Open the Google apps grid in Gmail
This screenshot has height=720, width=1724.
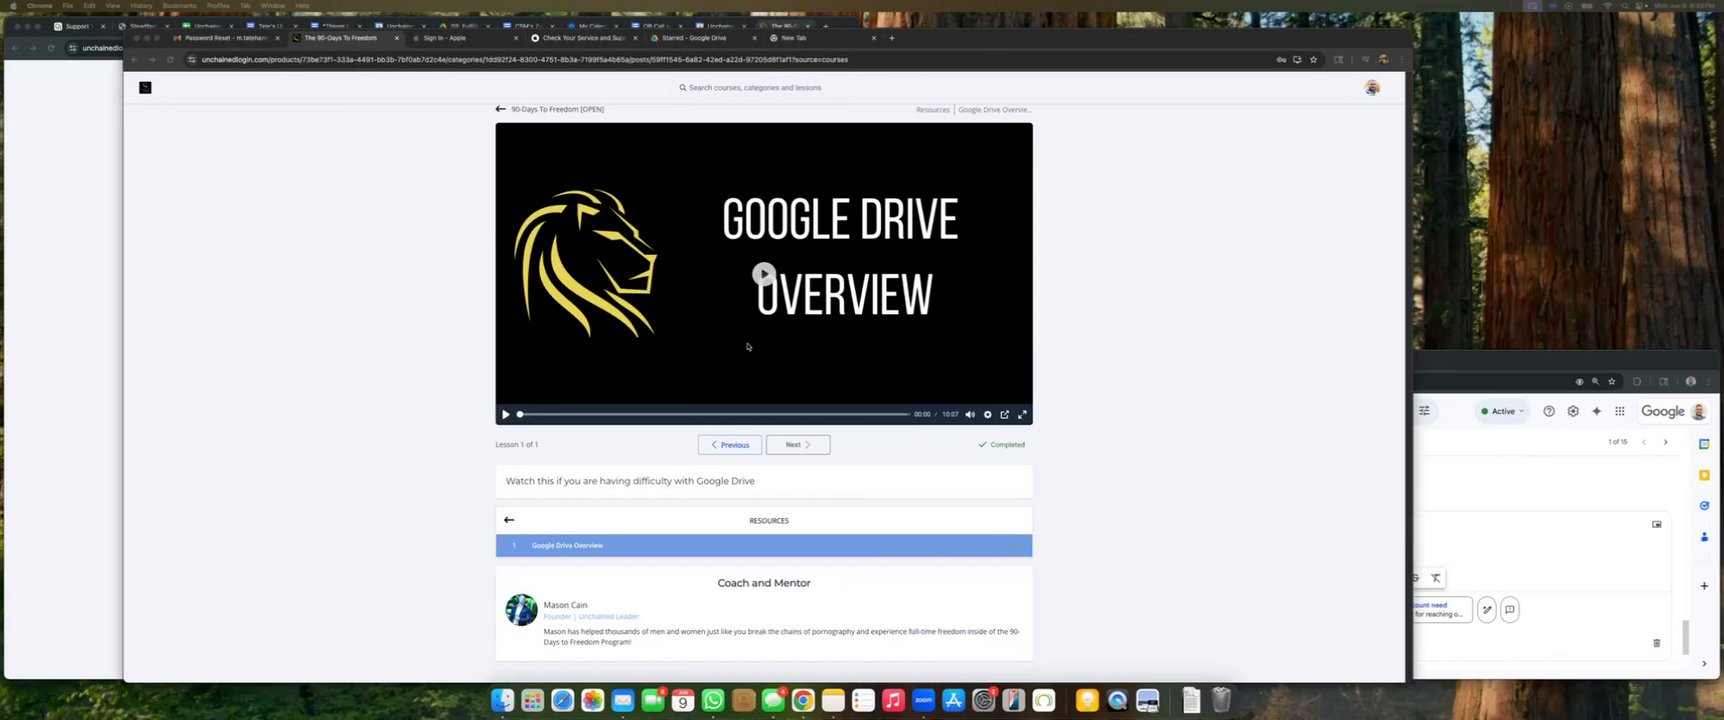(1620, 411)
